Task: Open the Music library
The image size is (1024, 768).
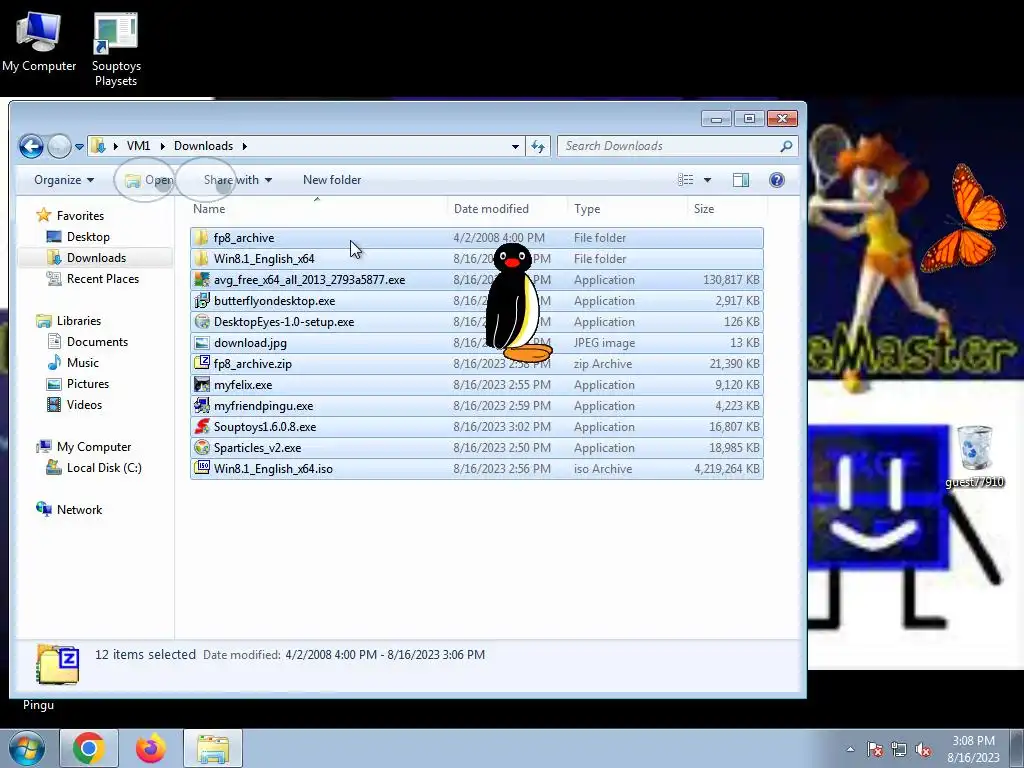Action: [82, 362]
